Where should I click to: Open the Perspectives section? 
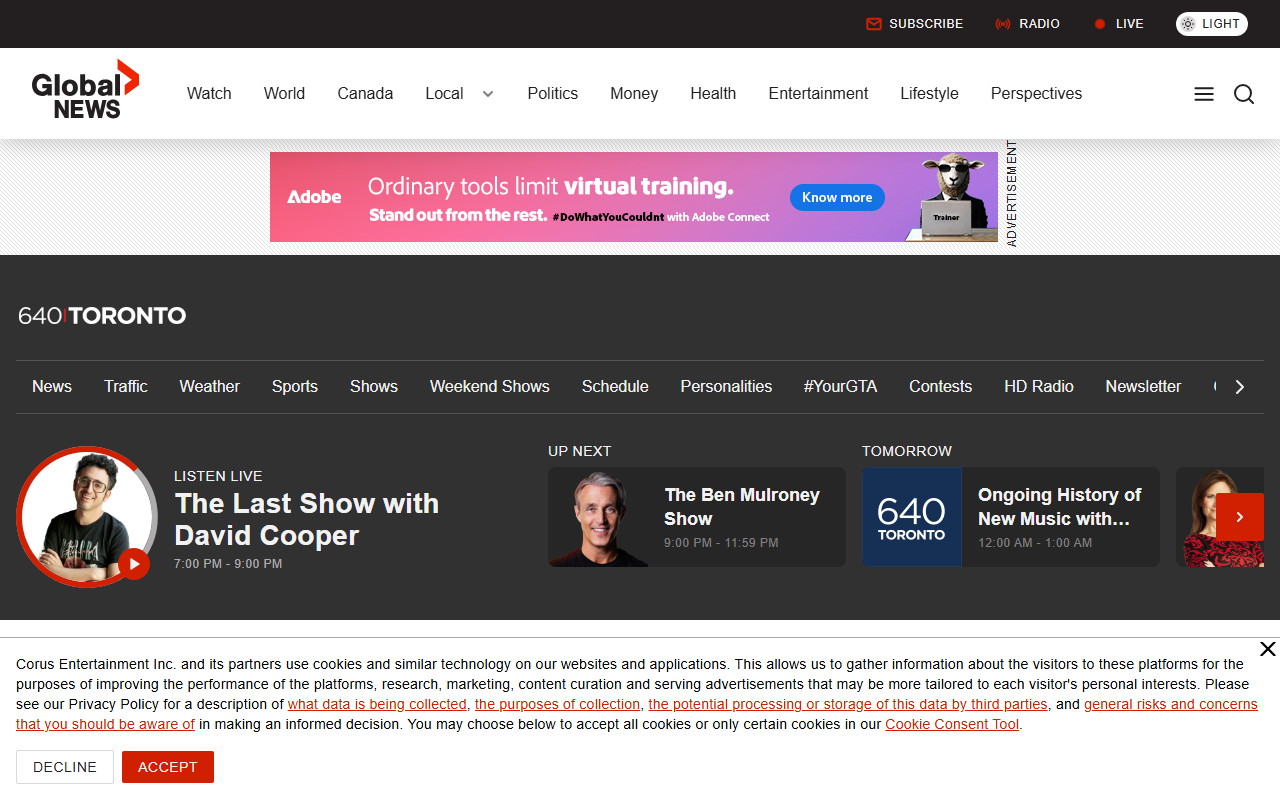click(x=1036, y=93)
